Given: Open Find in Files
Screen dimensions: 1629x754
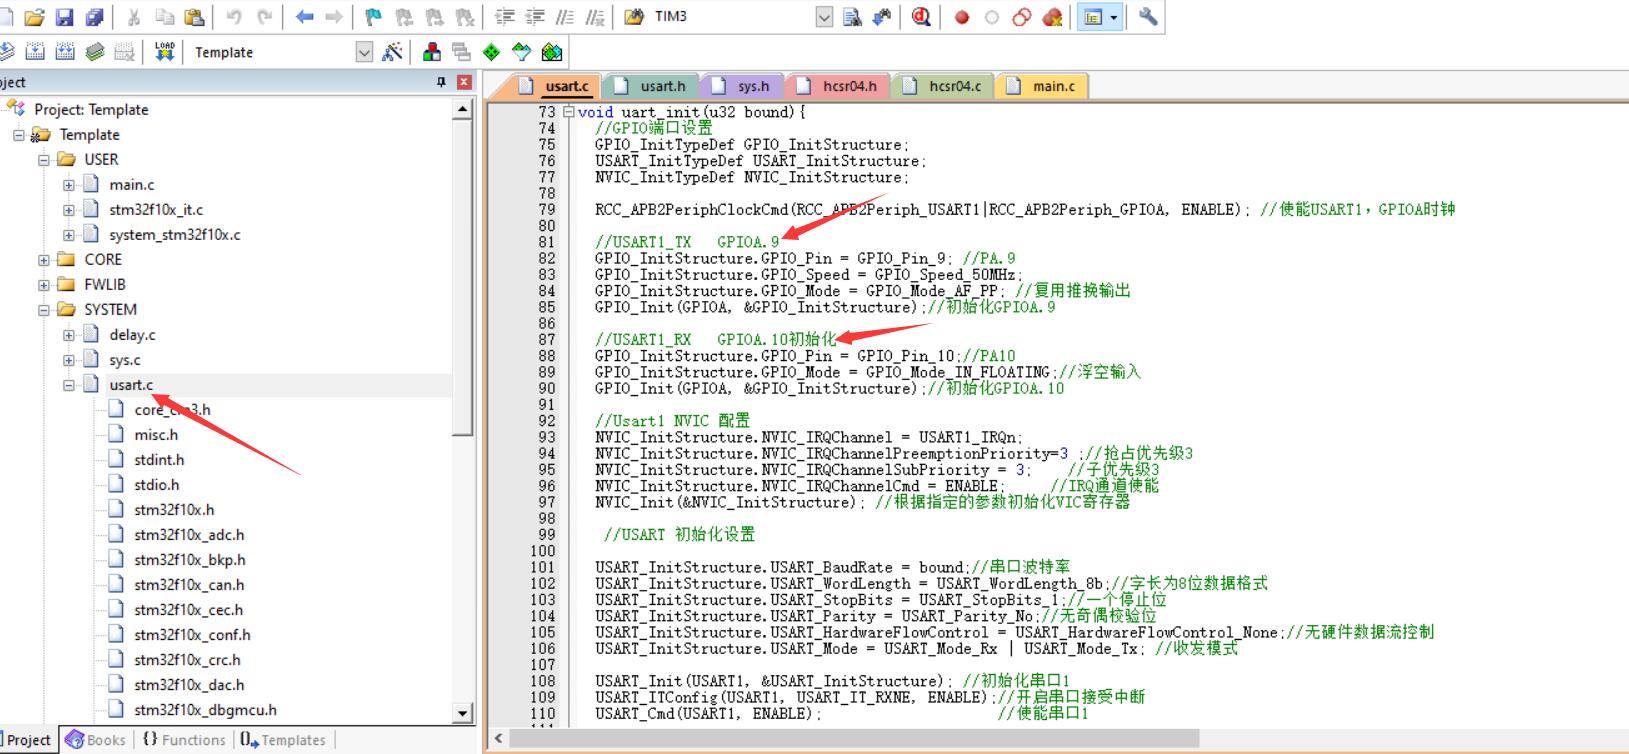Looking at the screenshot, I should click(634, 17).
